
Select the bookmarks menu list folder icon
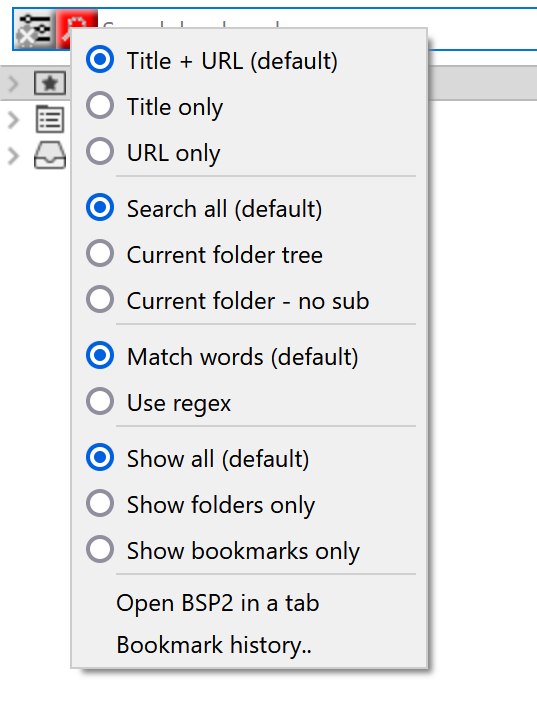pyautogui.click(x=50, y=119)
